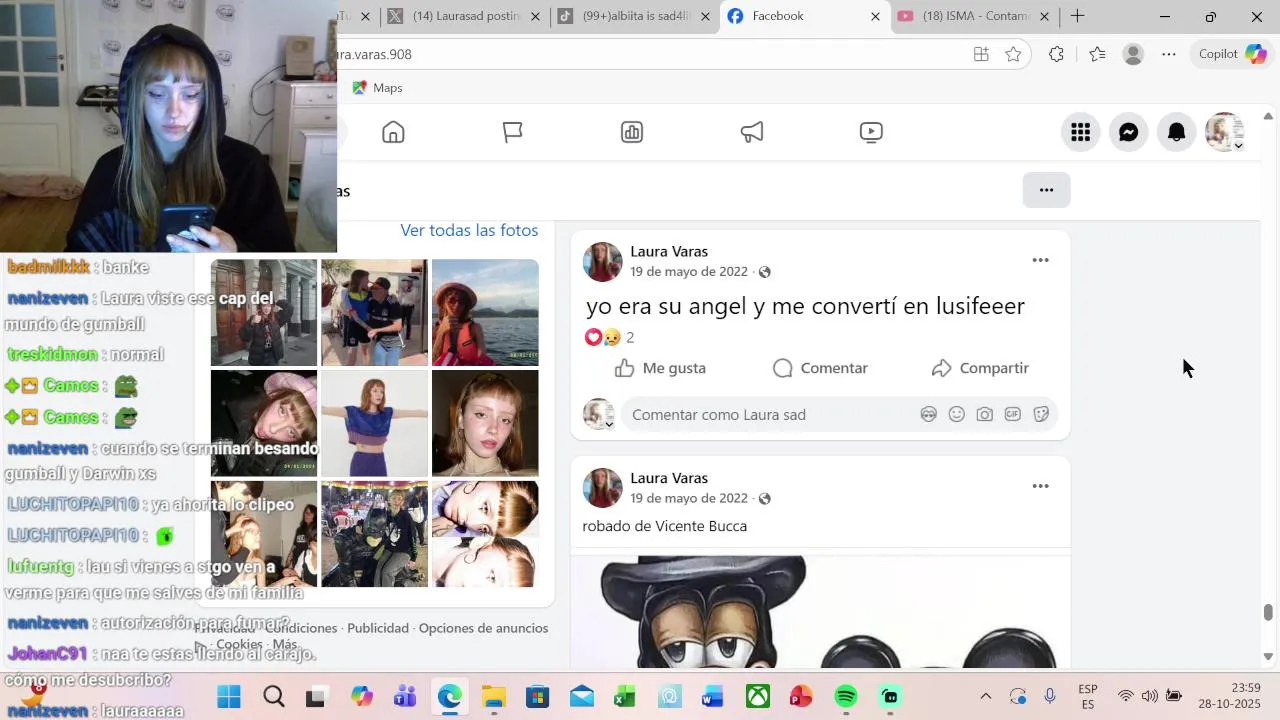Screen dimensions: 1280x720
Task: Switch to the ISMA YouTube browser tab
Action: 974,16
